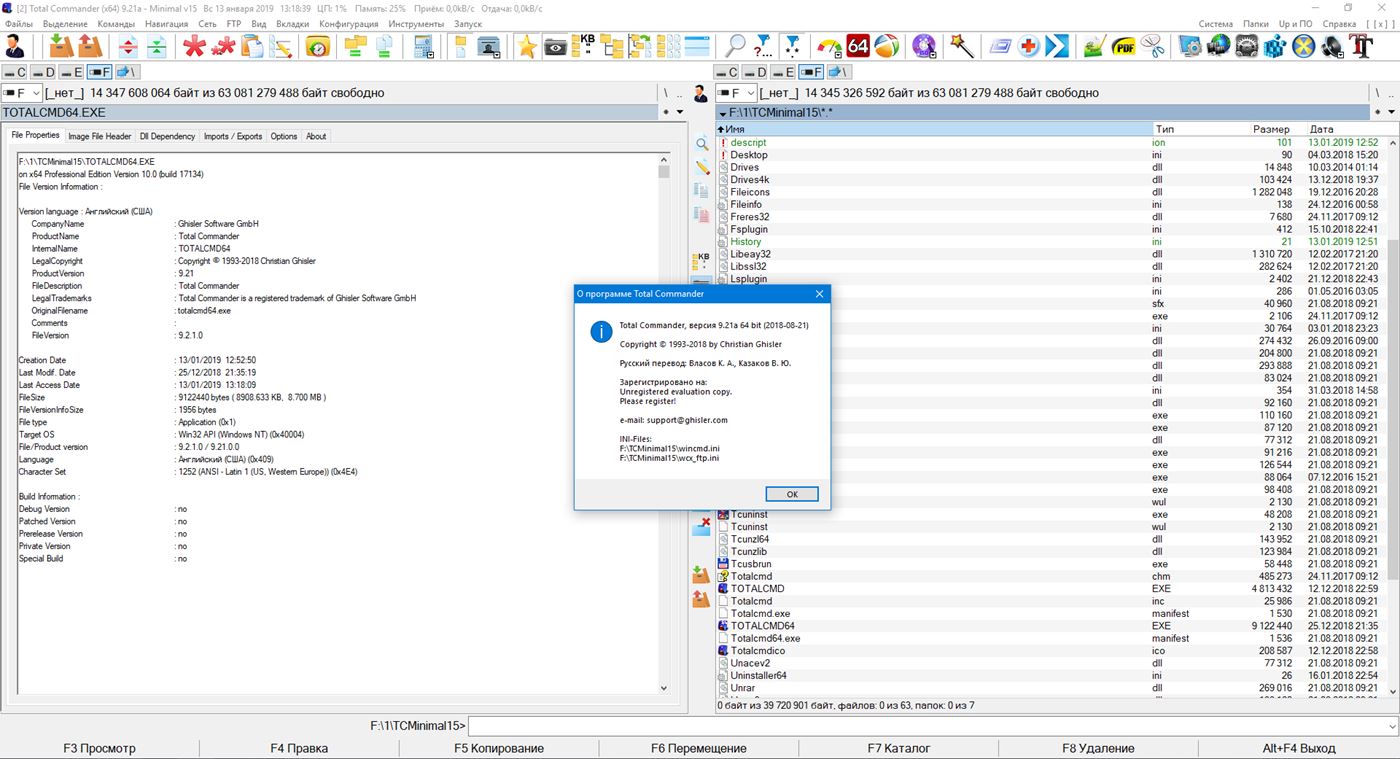
Task: Open the Файлы menu
Action: (x=19, y=23)
